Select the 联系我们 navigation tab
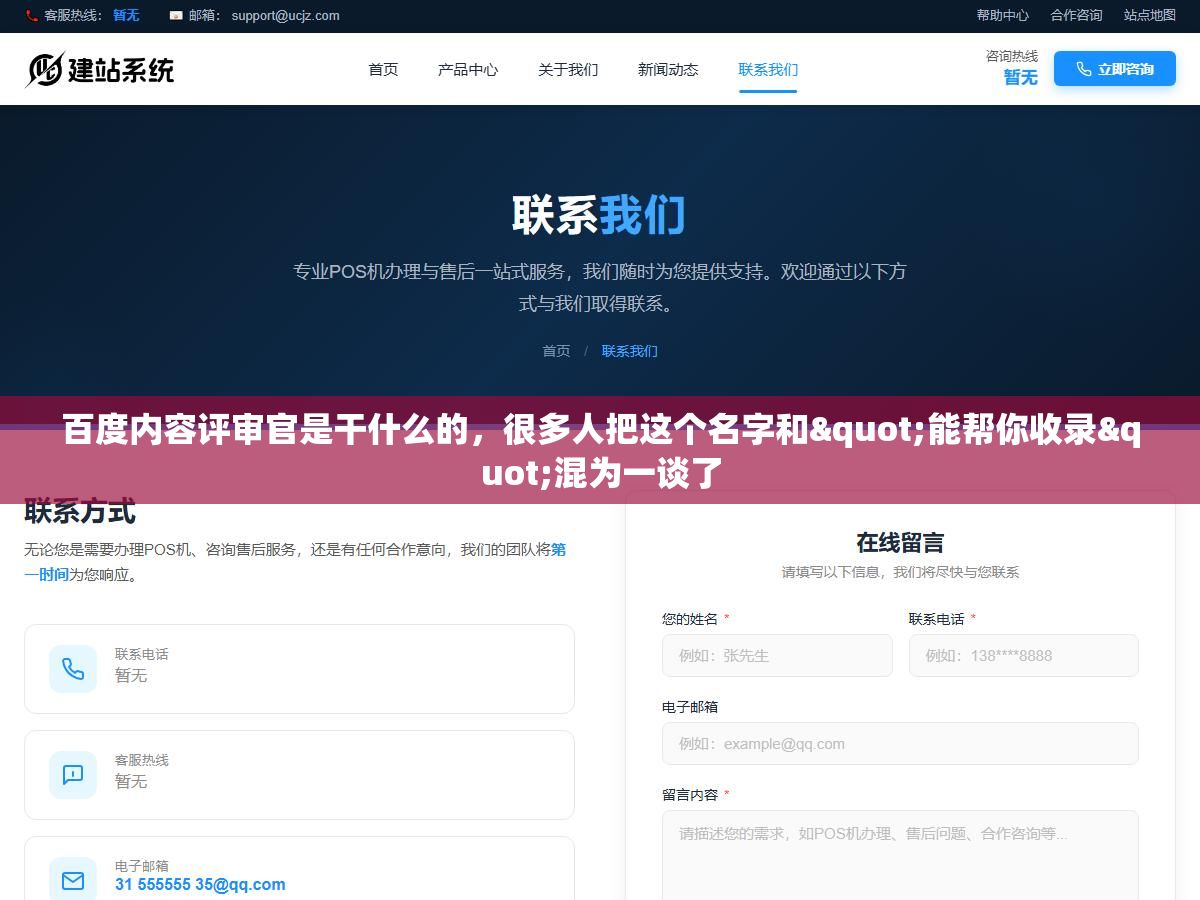 click(x=768, y=69)
